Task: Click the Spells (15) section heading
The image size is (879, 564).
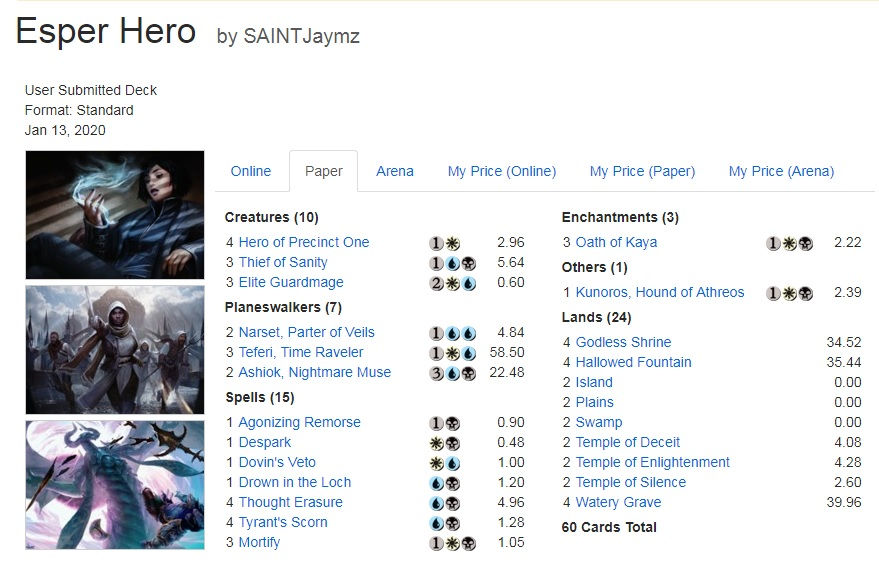Action: pos(260,397)
